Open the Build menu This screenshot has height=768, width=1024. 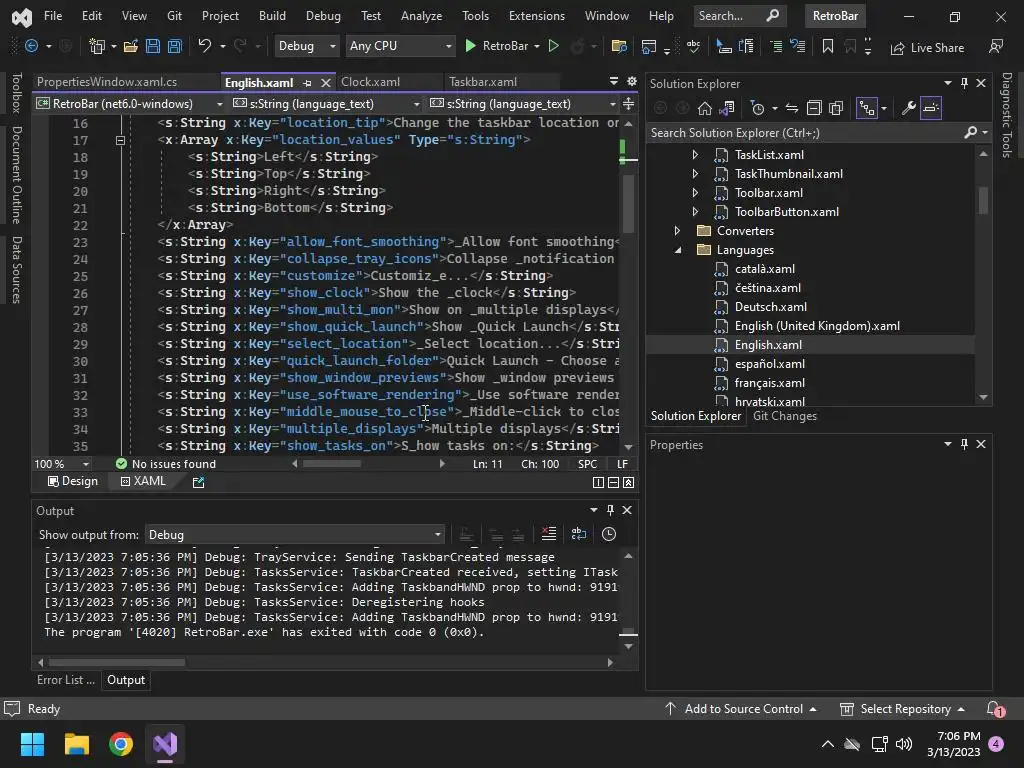[272, 16]
